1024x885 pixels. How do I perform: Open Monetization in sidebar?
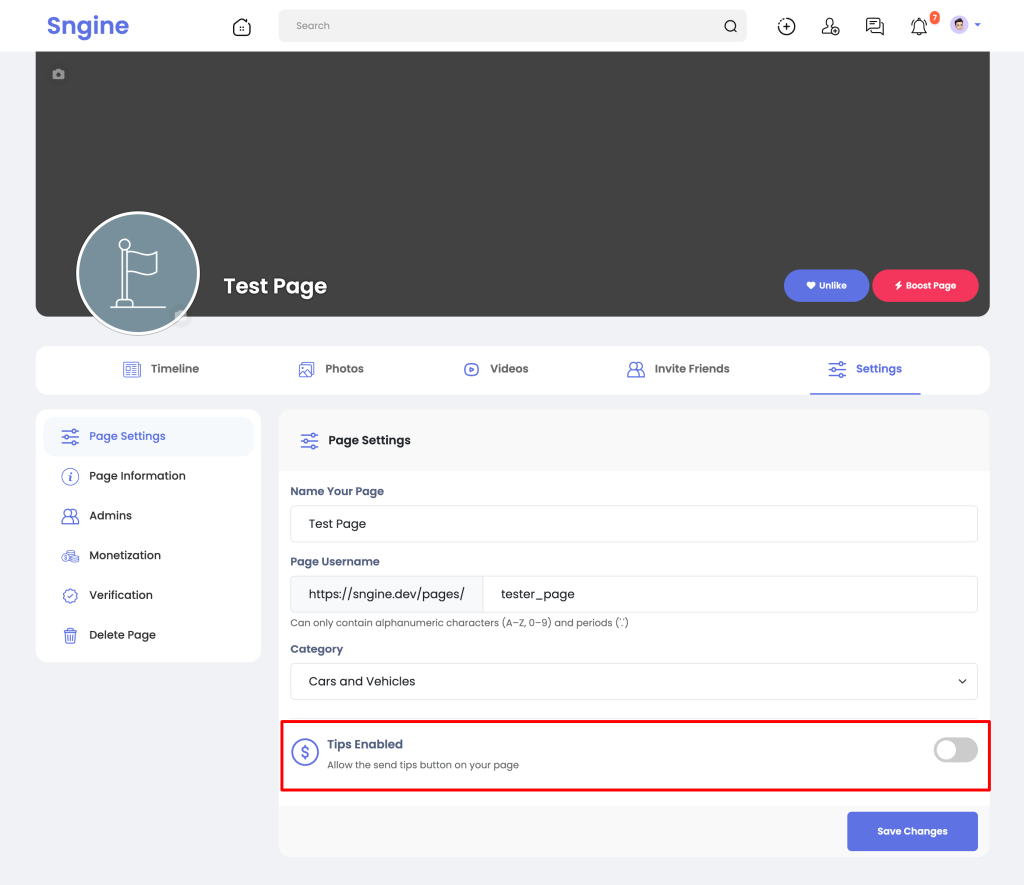pyautogui.click(x=148, y=556)
